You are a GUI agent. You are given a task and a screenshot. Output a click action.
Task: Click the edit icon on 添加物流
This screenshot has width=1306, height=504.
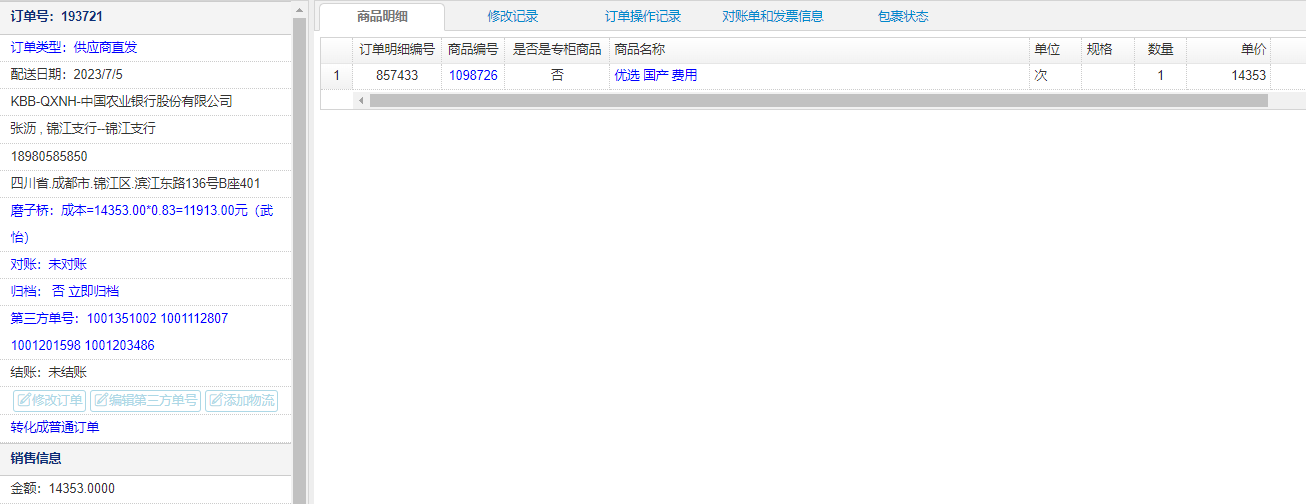[x=216, y=401]
